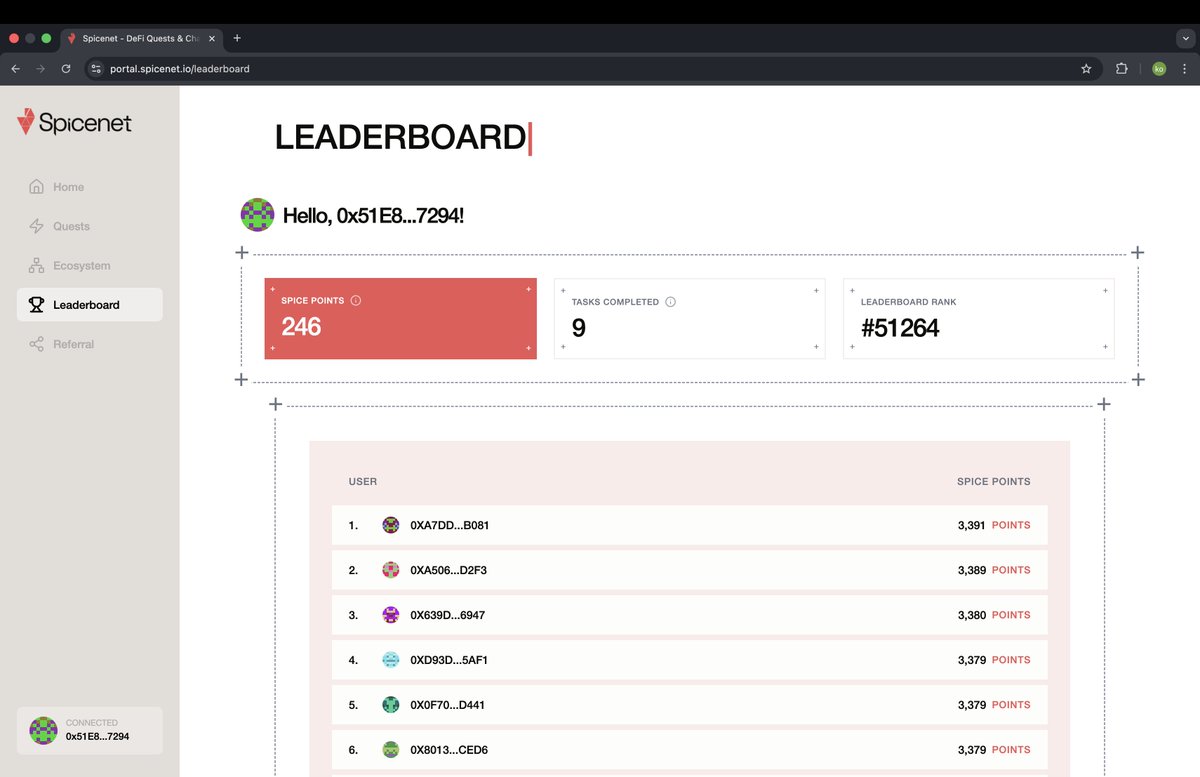Select rank 2 user 0XA506...D2F3

point(690,570)
